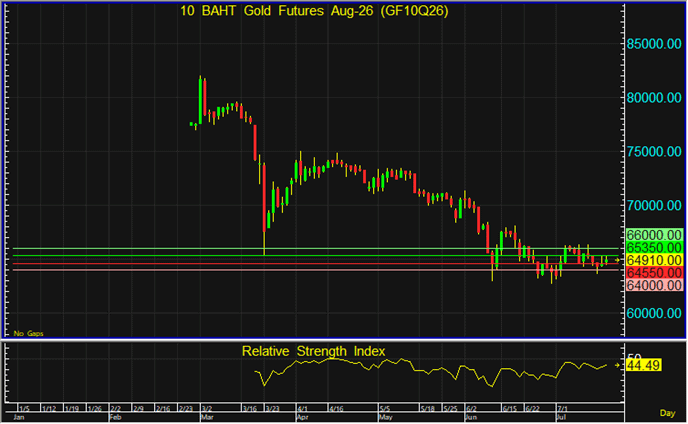
Task: Select the Mar month label on time axis
Action: (206, 417)
